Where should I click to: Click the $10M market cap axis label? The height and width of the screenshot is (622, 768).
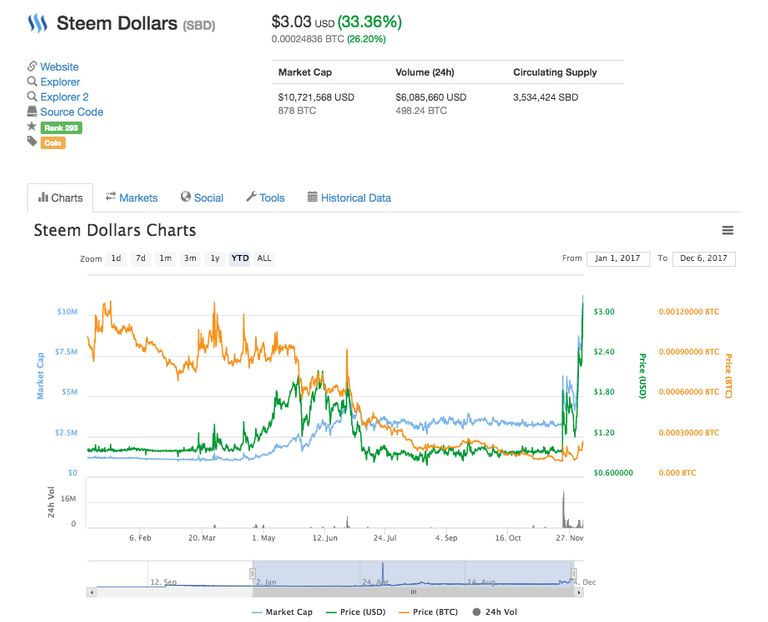67,312
